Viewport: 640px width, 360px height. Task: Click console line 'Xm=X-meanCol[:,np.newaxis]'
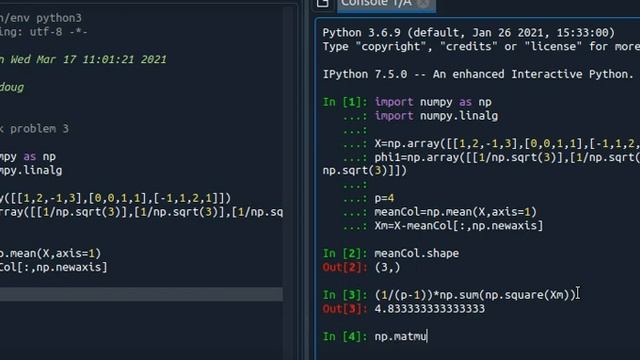point(459,226)
